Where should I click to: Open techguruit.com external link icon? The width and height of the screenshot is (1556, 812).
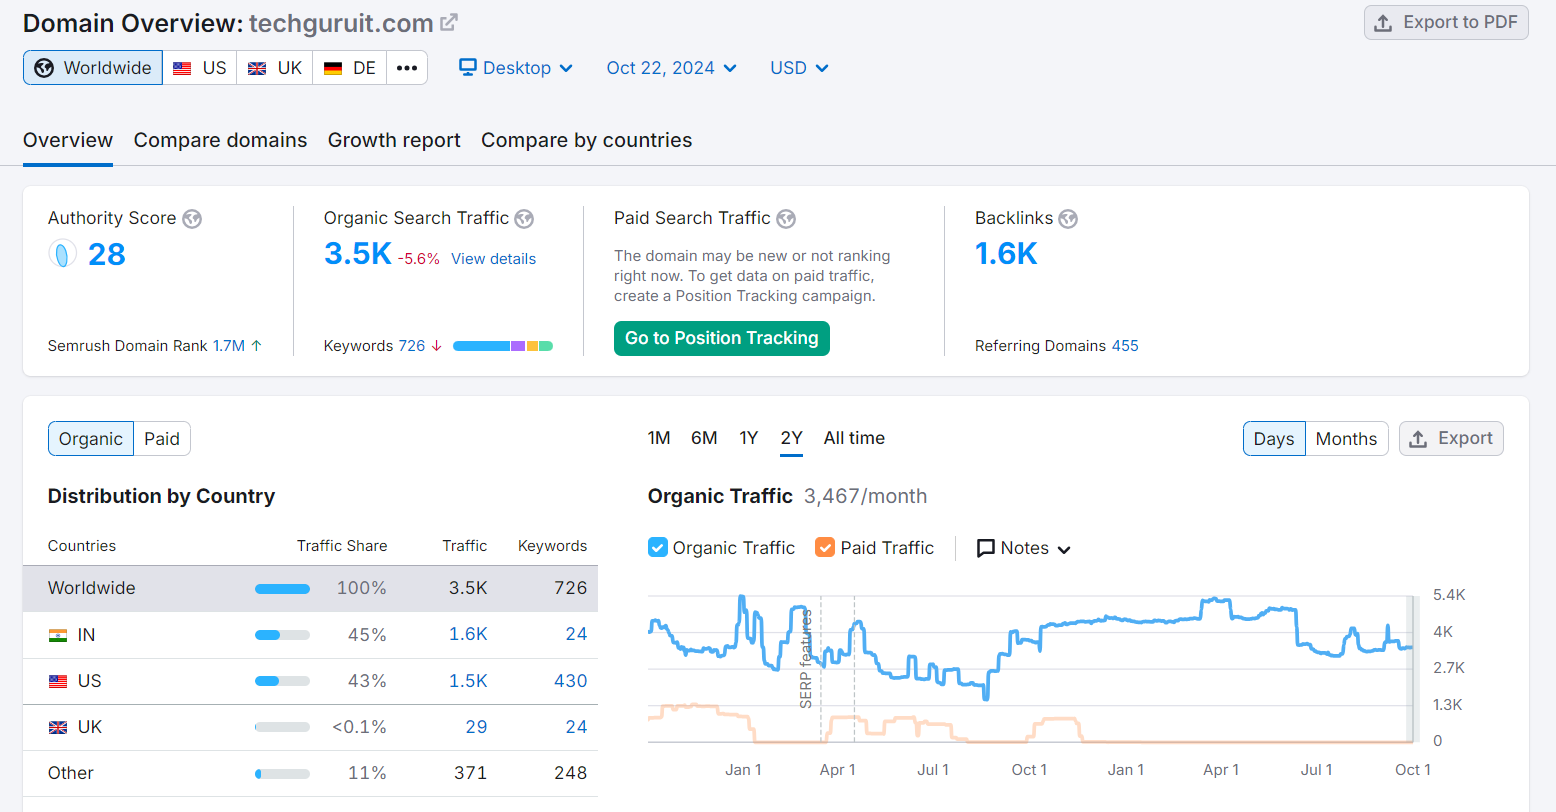449,22
